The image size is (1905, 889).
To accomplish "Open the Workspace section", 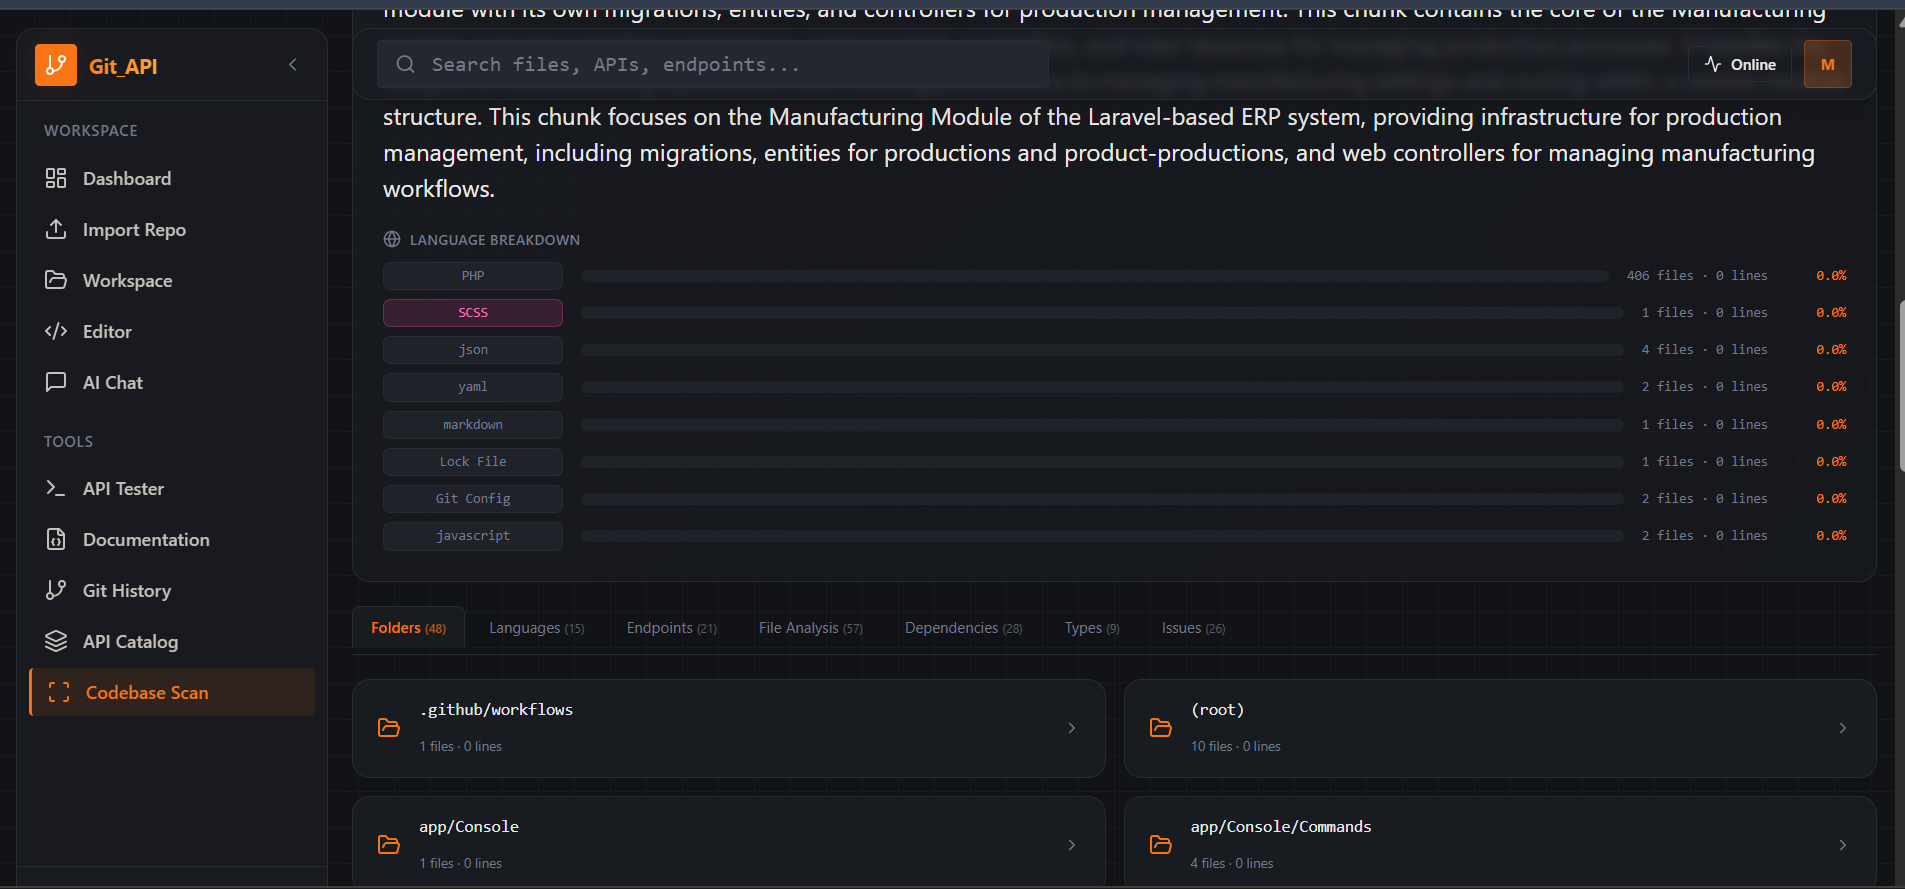I will click(x=172, y=280).
